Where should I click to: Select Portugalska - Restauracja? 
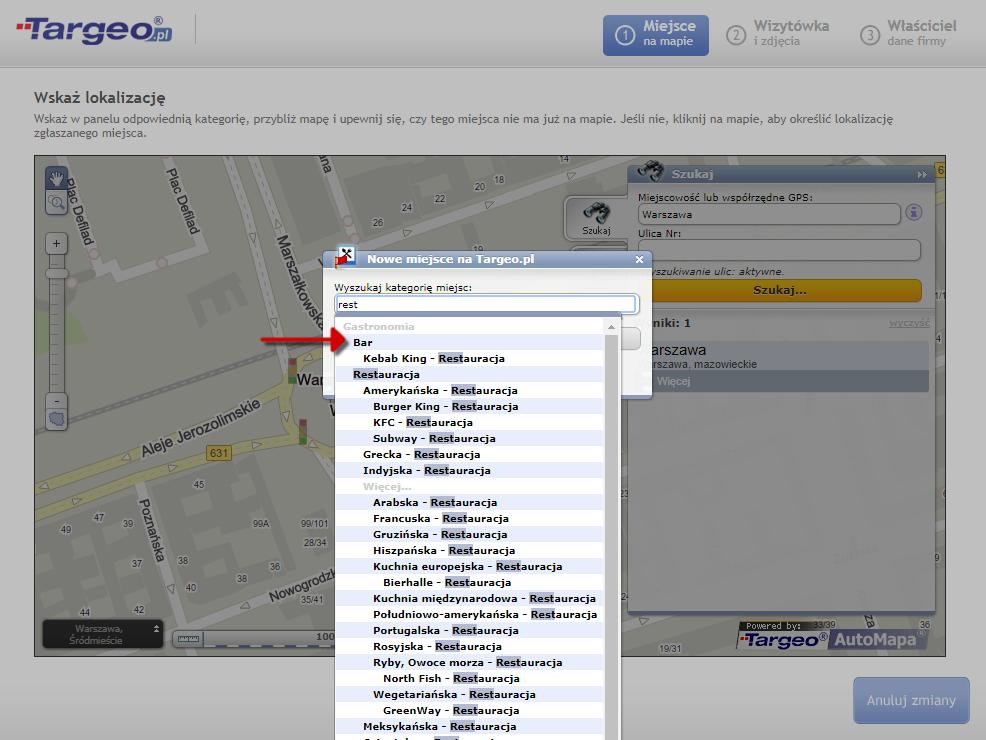[x=469, y=631]
